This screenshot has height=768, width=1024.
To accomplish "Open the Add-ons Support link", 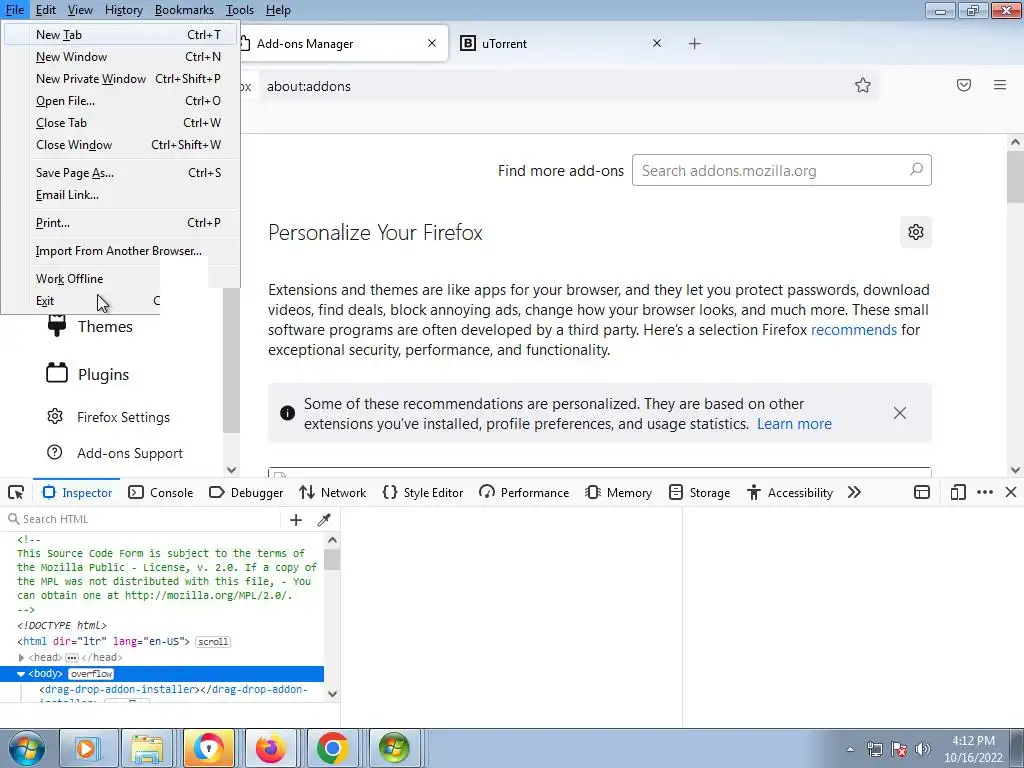I will 115,453.
